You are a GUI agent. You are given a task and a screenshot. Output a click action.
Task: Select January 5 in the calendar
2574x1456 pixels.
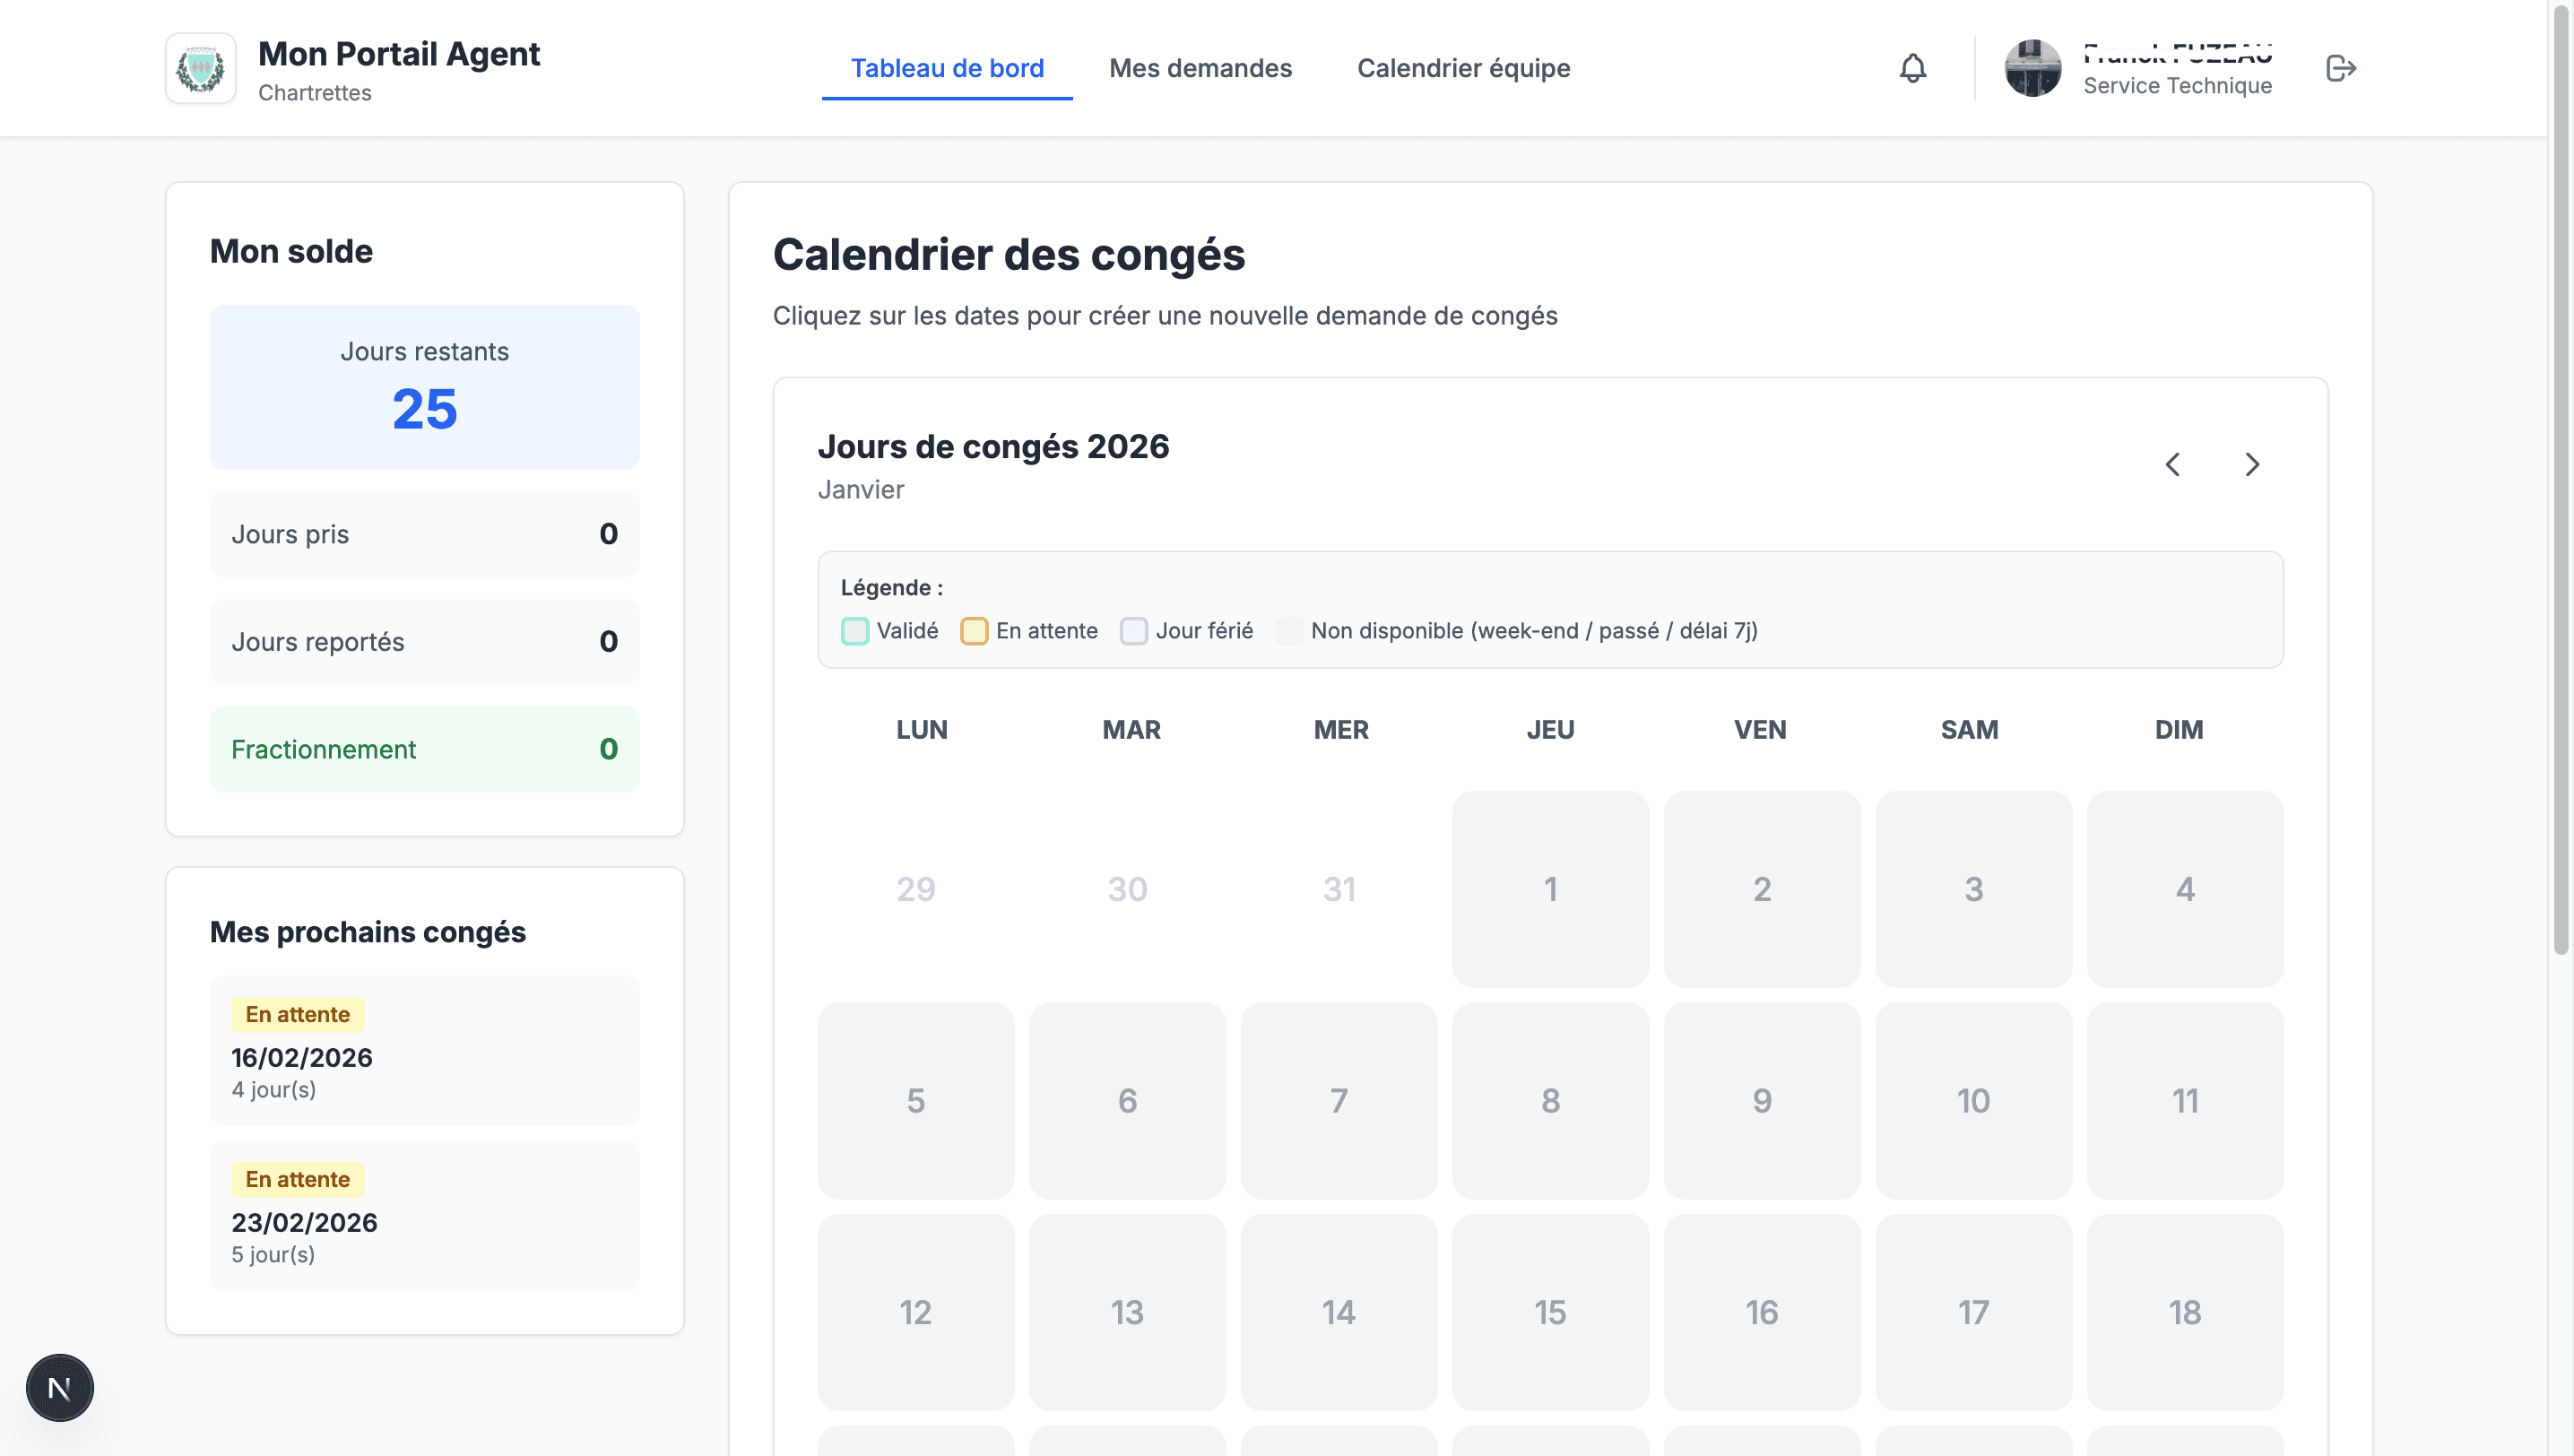(916, 1101)
